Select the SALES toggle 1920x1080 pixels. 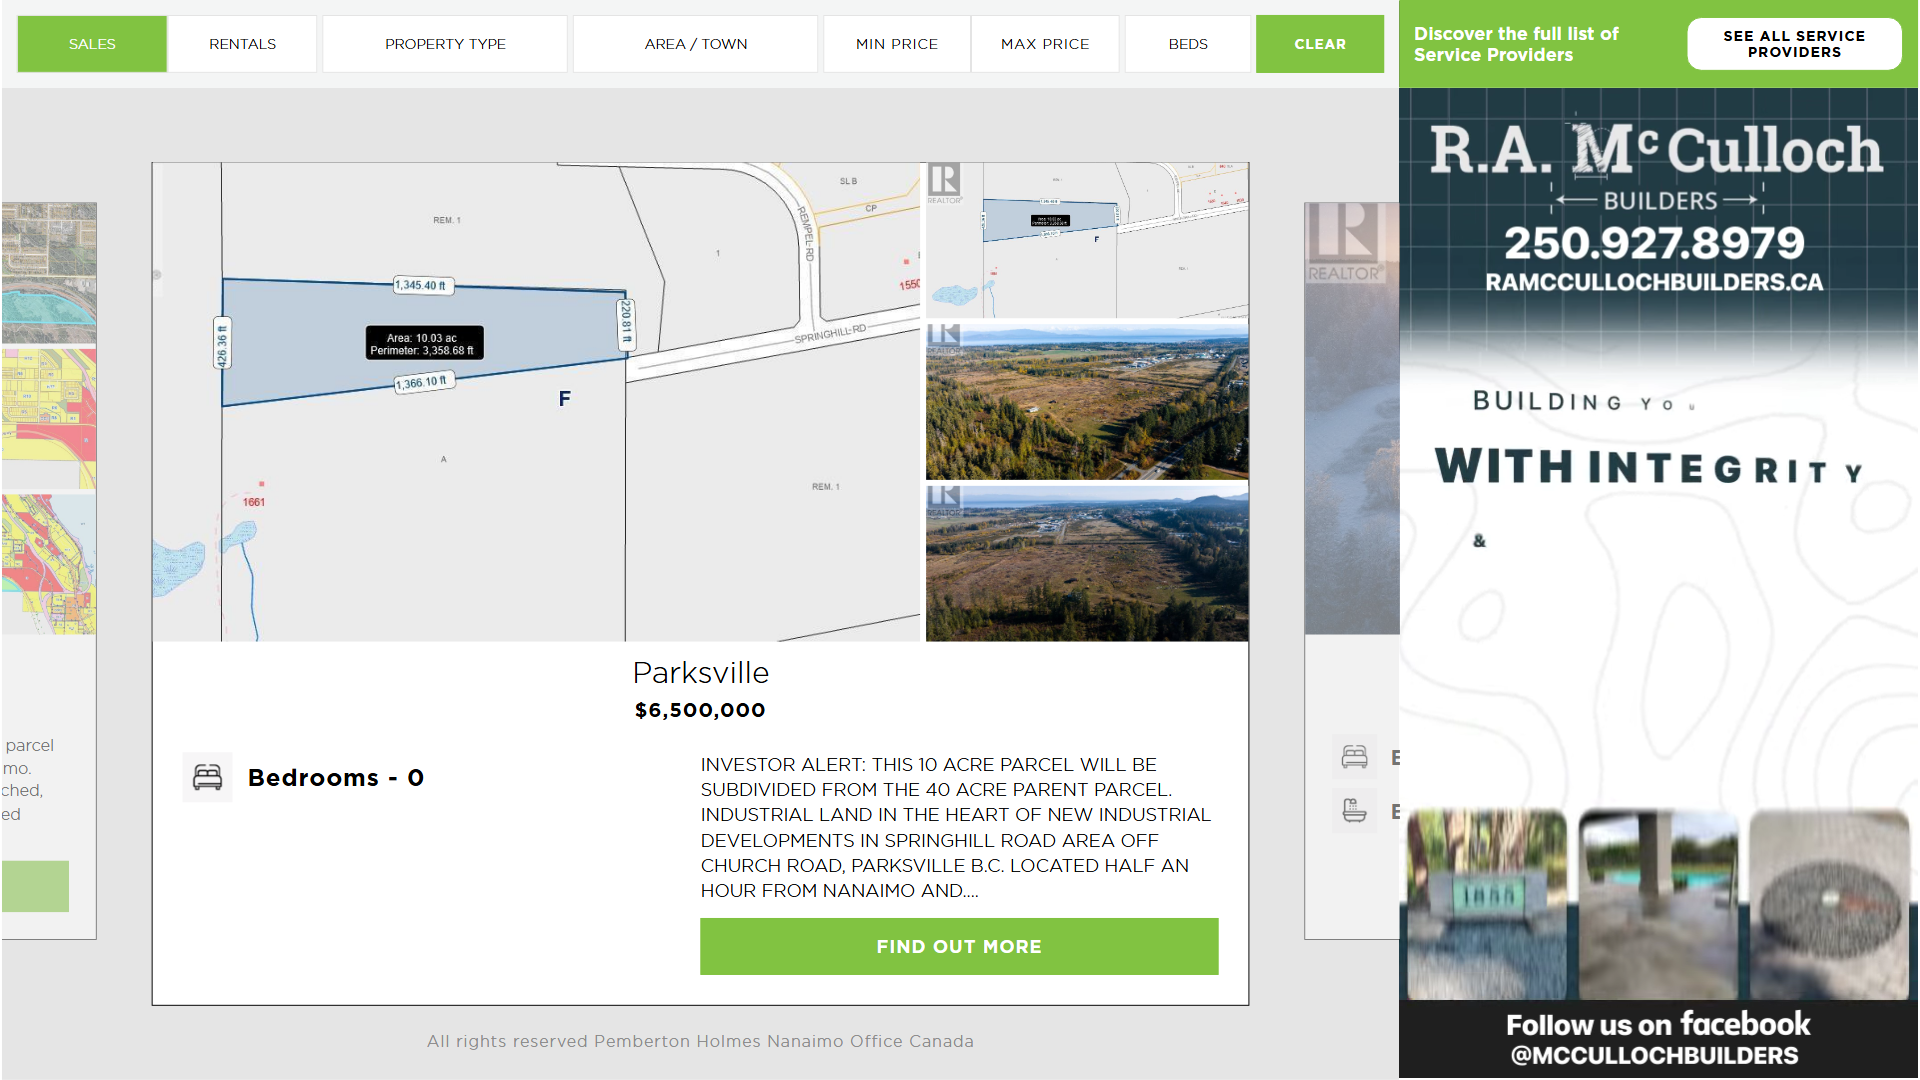[92, 44]
